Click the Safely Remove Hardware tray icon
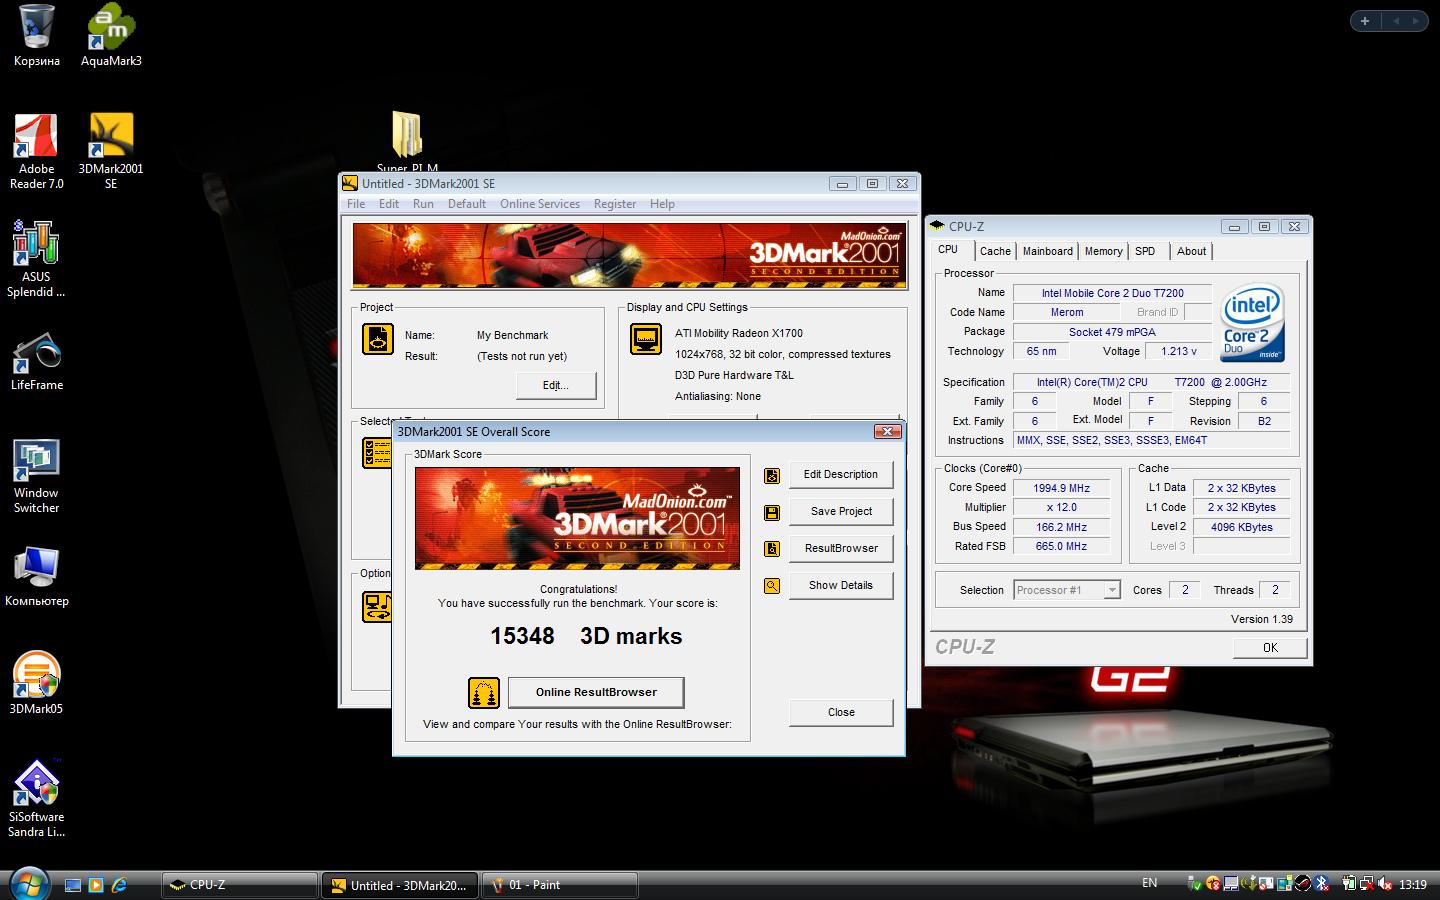 pyautogui.click(x=1194, y=884)
